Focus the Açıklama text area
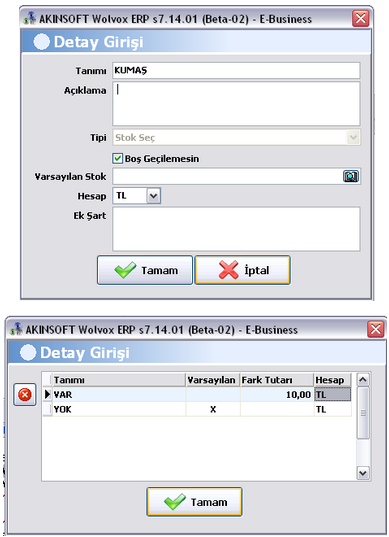Viewport: 389px width, 537px height. click(x=236, y=104)
